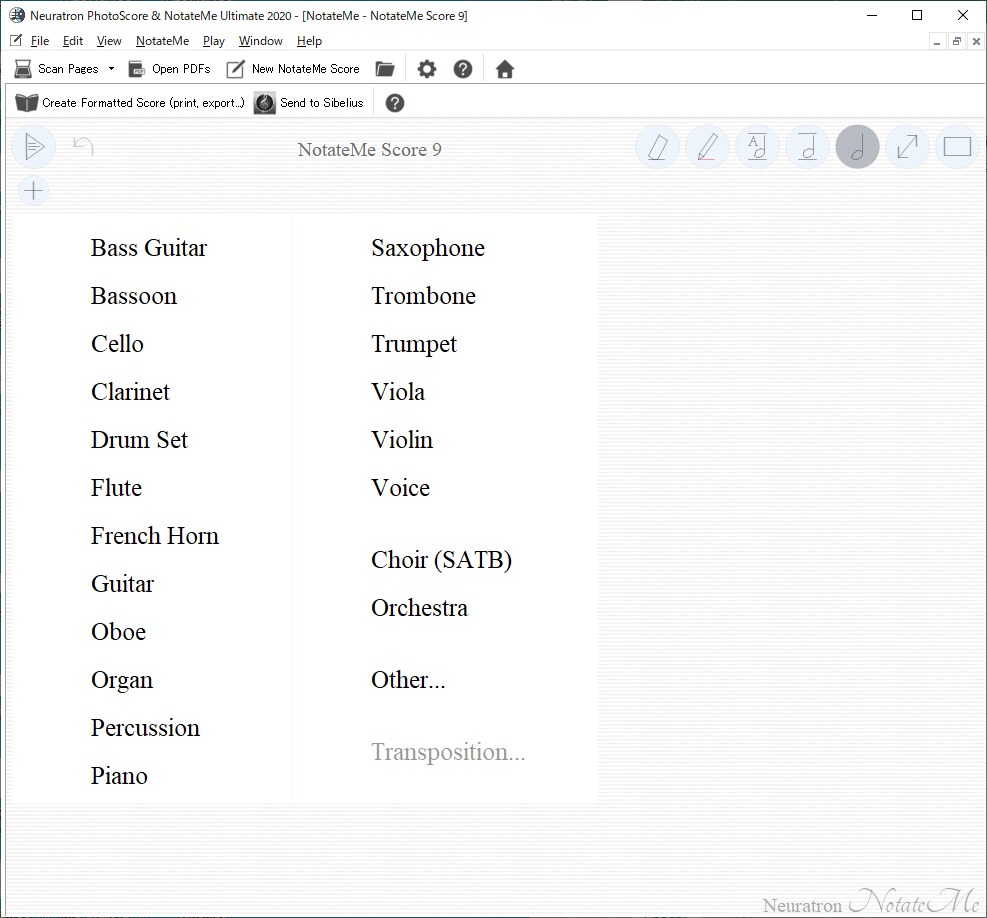The width and height of the screenshot is (987, 918).
Task: Choose Oboe from the list
Action: click(118, 632)
